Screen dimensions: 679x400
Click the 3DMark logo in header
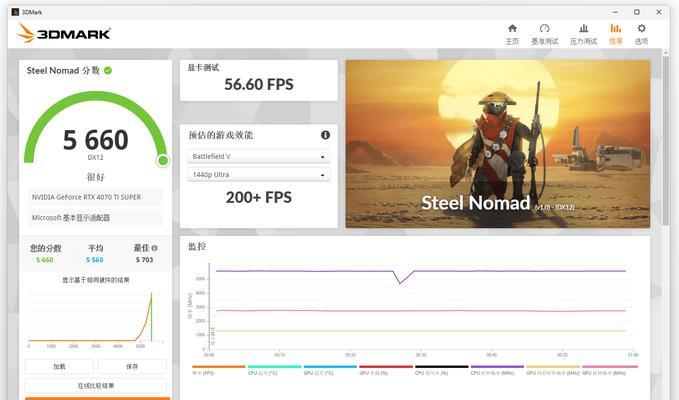point(64,33)
